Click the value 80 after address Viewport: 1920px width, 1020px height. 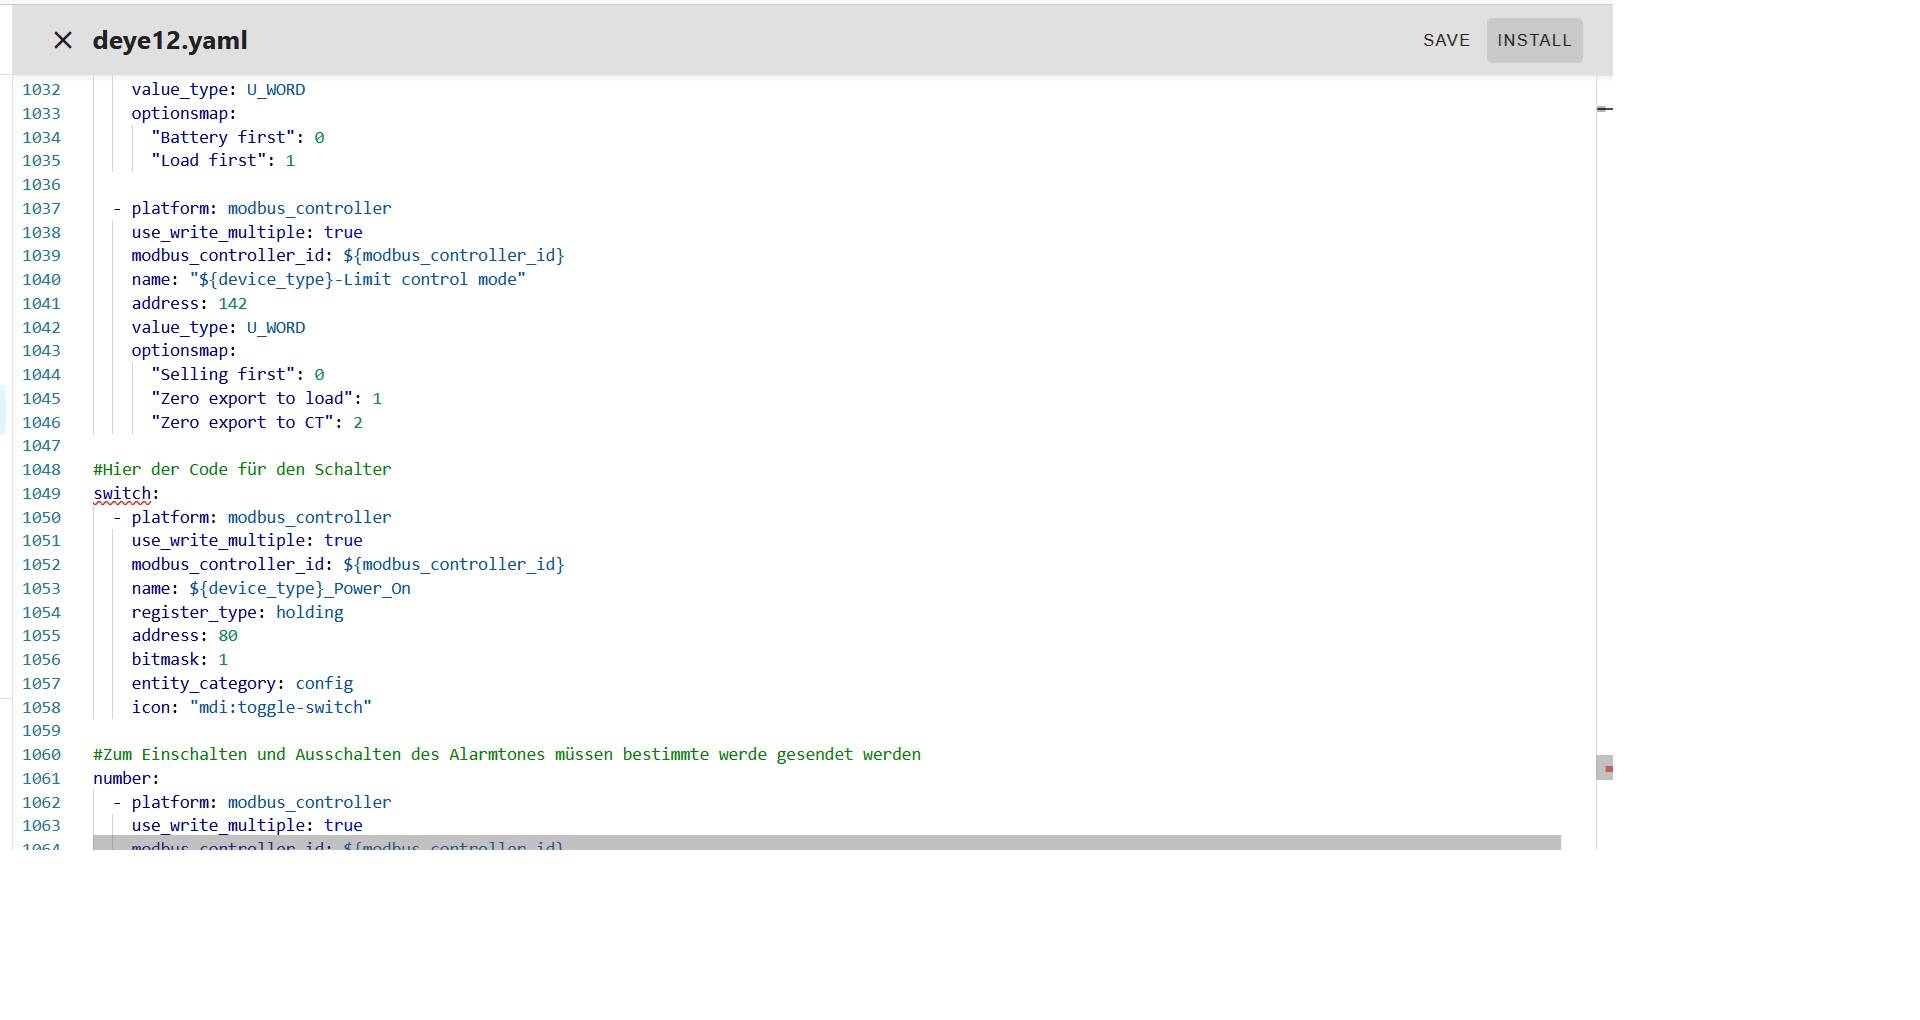click(x=228, y=635)
